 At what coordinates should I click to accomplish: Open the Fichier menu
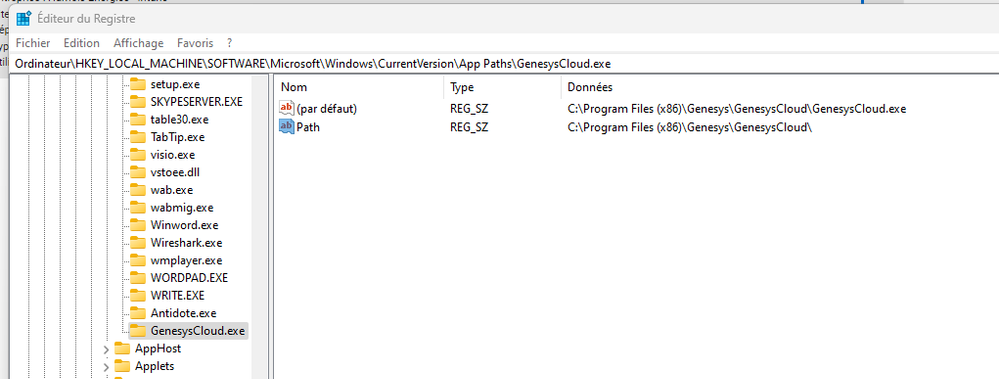tap(32, 43)
